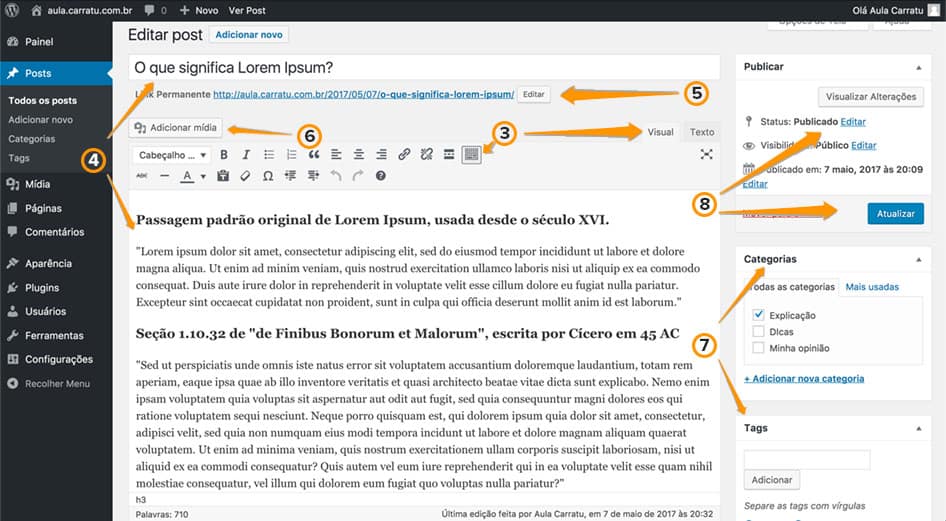The image size is (946, 521).
Task: Click the WordPress logo in admin bar
Action: point(12,10)
